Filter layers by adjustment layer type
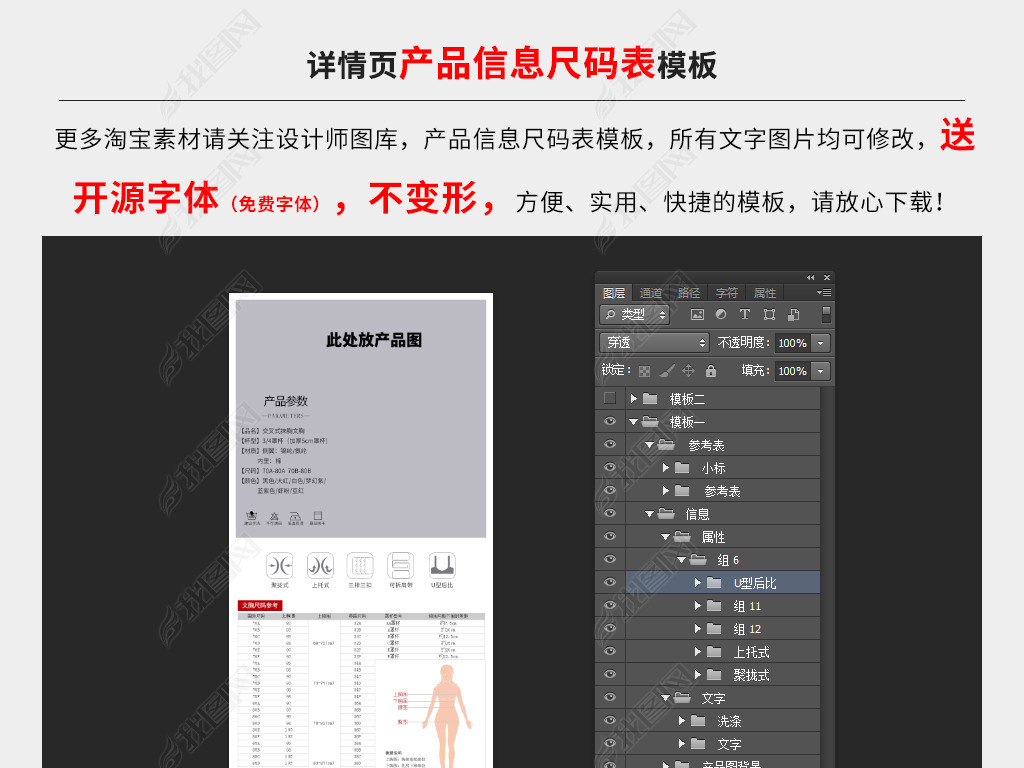 (x=721, y=314)
